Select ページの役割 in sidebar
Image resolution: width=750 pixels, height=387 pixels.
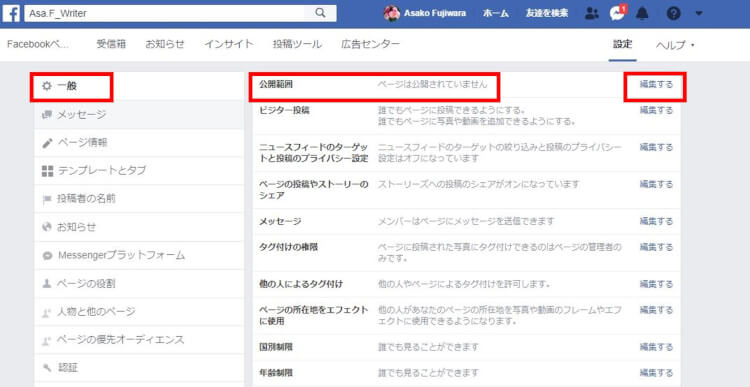139,284
